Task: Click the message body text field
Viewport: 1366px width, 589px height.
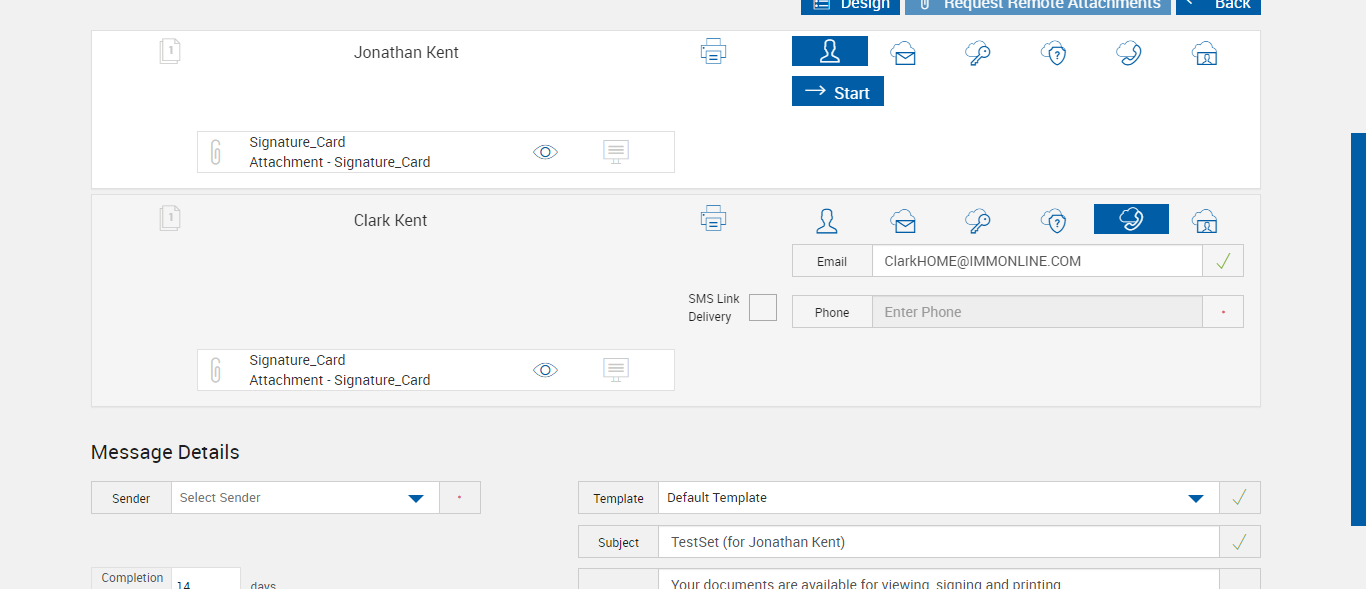Action: point(938,579)
